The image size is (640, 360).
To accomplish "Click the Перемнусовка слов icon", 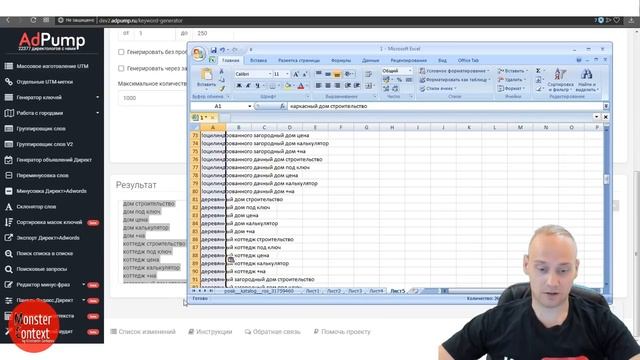I will coord(9,176).
